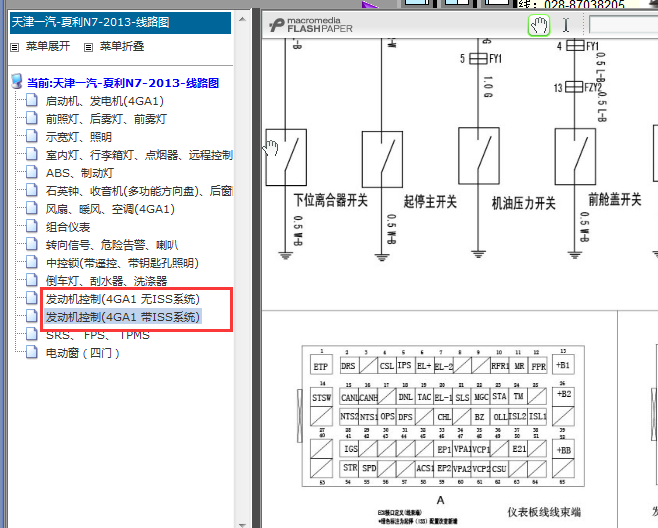Open ABS、制动灯 diagram
The image size is (658, 528).
point(80,173)
